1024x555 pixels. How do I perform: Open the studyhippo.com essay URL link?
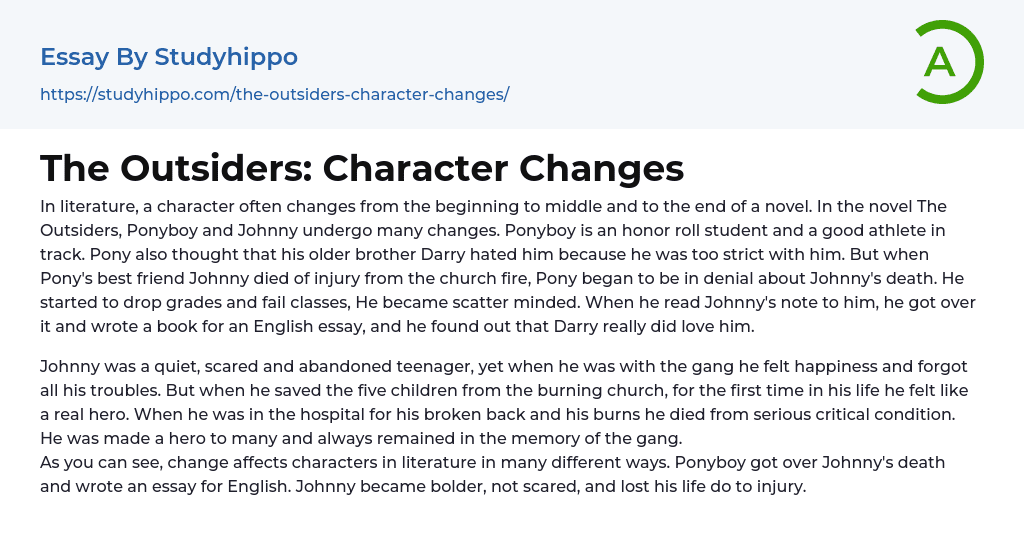[275, 94]
